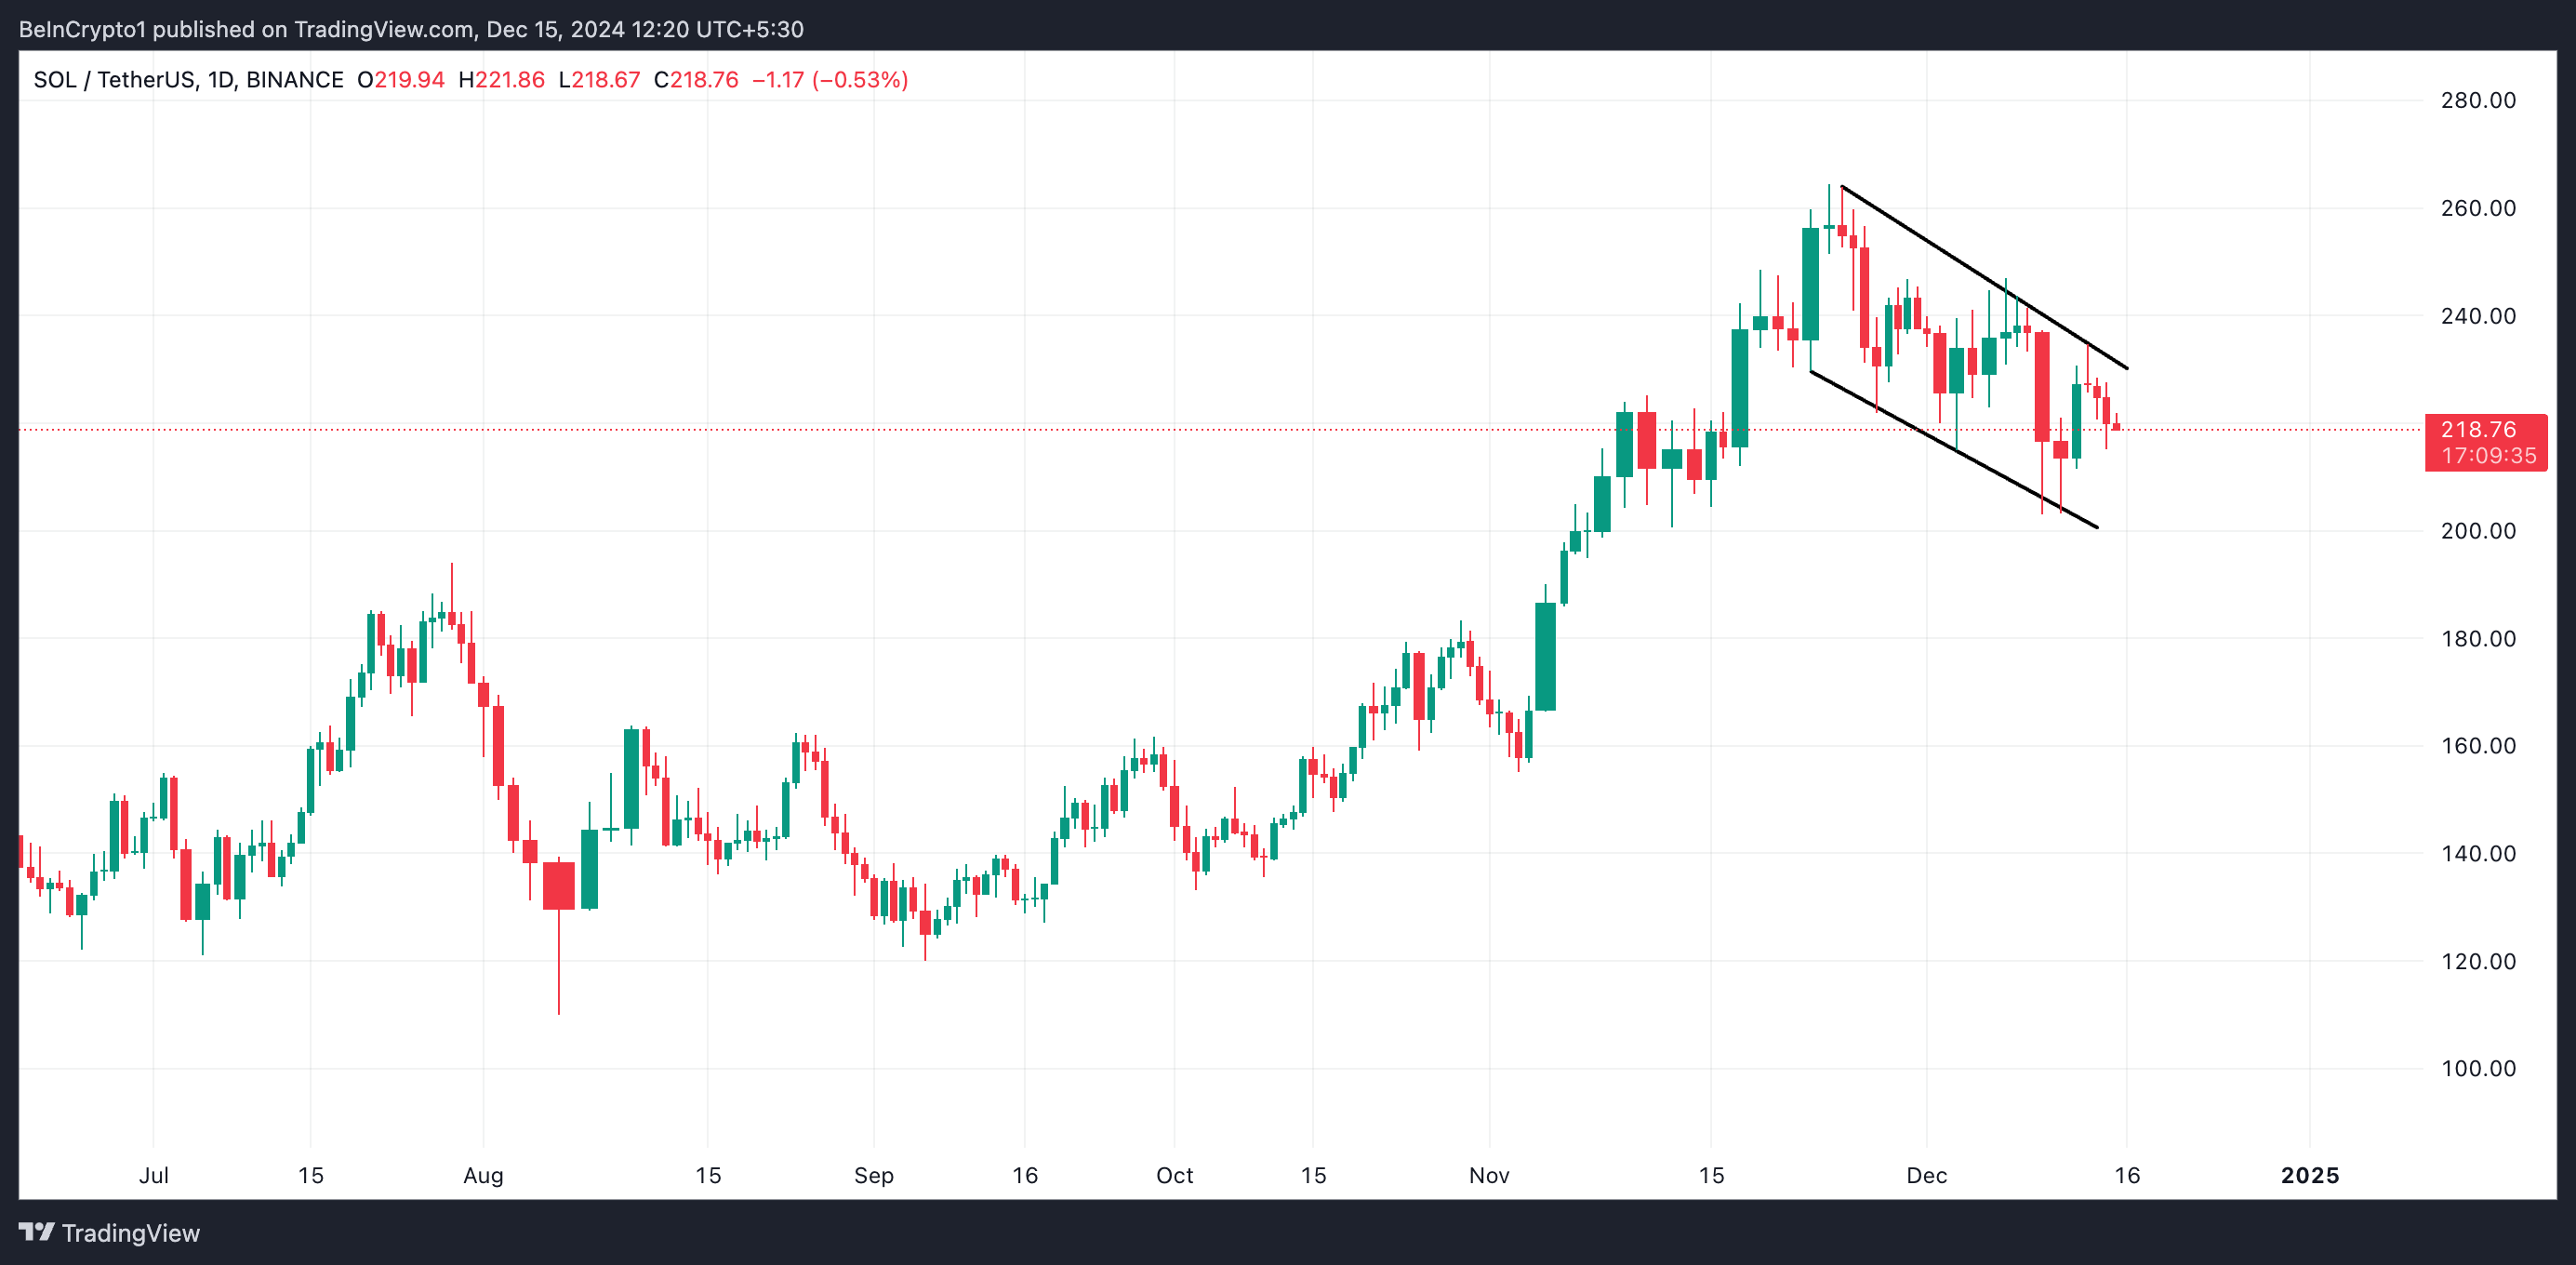
Task: Click the Sep label on time axis
Action: [873, 1175]
